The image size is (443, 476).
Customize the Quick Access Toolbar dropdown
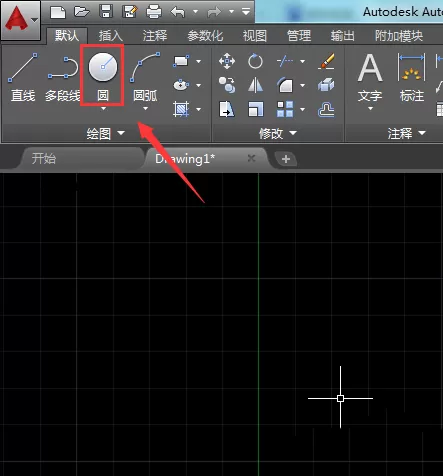(246, 12)
